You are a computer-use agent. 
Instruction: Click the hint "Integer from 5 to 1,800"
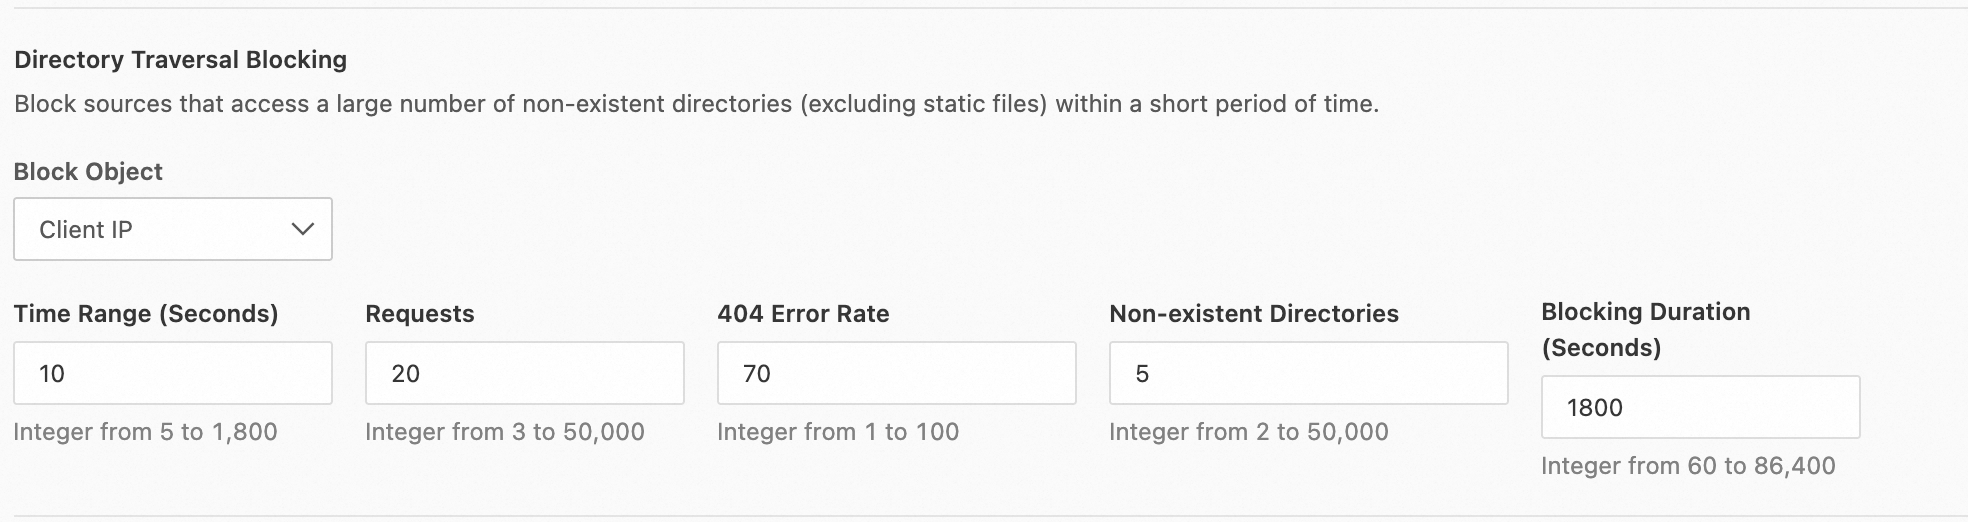[x=145, y=432]
